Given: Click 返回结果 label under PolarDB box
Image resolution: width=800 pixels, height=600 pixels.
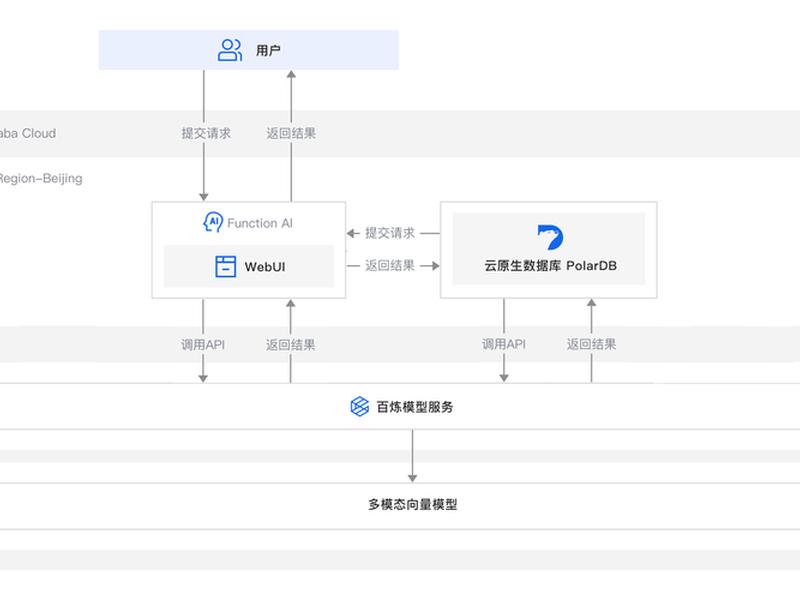Looking at the screenshot, I should 591,344.
